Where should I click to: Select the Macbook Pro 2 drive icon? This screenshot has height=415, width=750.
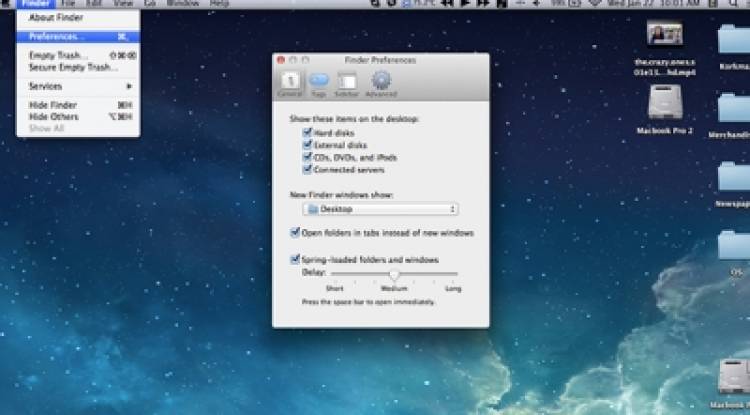[x=665, y=102]
